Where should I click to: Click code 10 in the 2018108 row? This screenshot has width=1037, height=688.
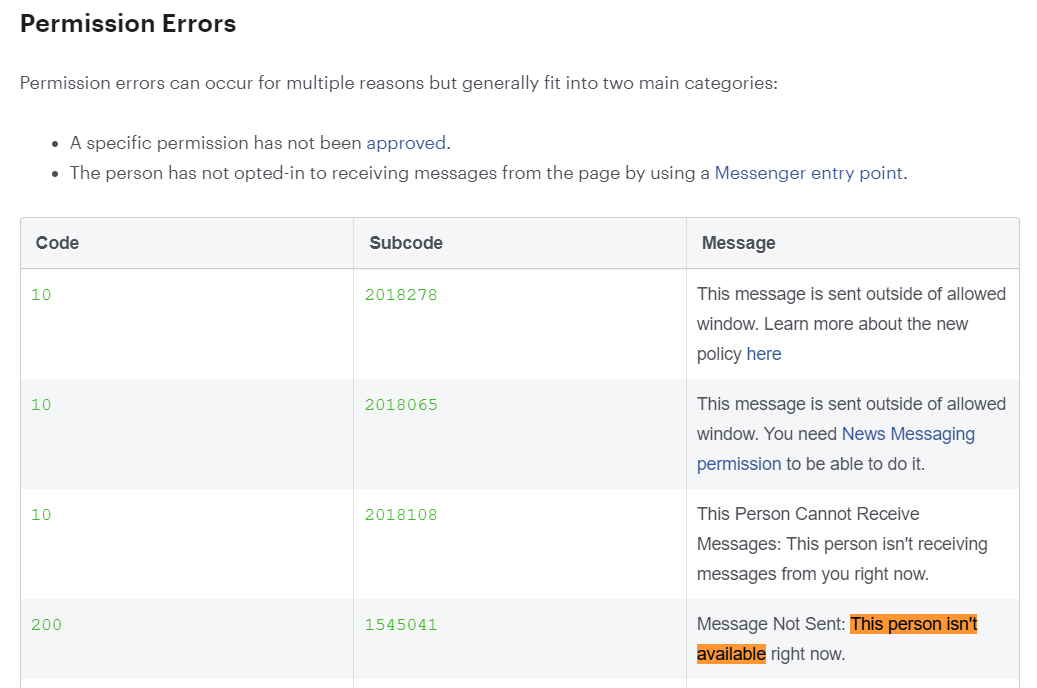41,515
